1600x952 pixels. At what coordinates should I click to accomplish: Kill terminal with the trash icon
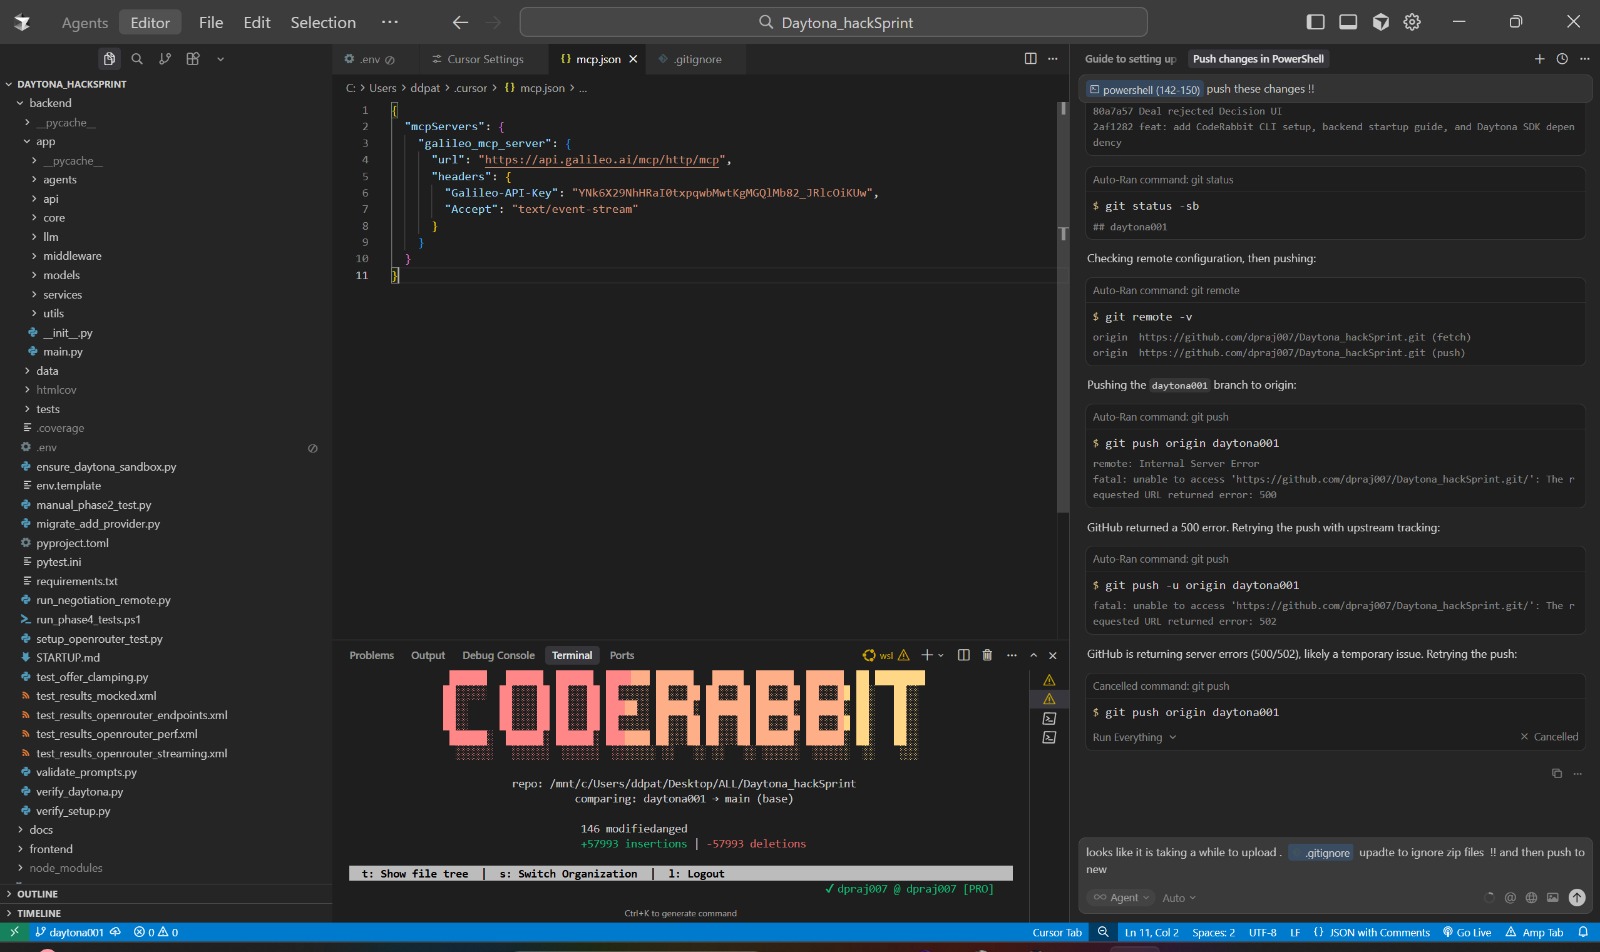[987, 655]
